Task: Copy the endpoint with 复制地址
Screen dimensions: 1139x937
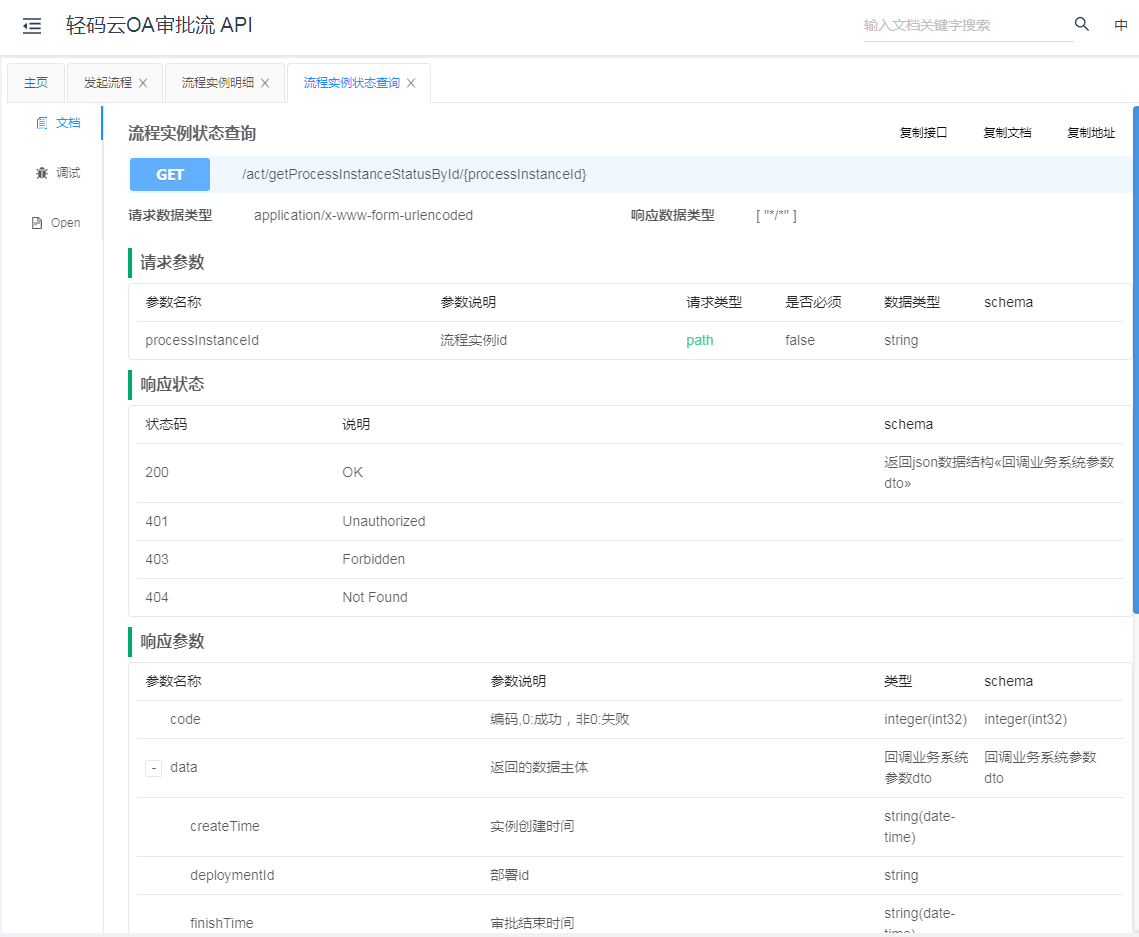Action: [x=1090, y=132]
